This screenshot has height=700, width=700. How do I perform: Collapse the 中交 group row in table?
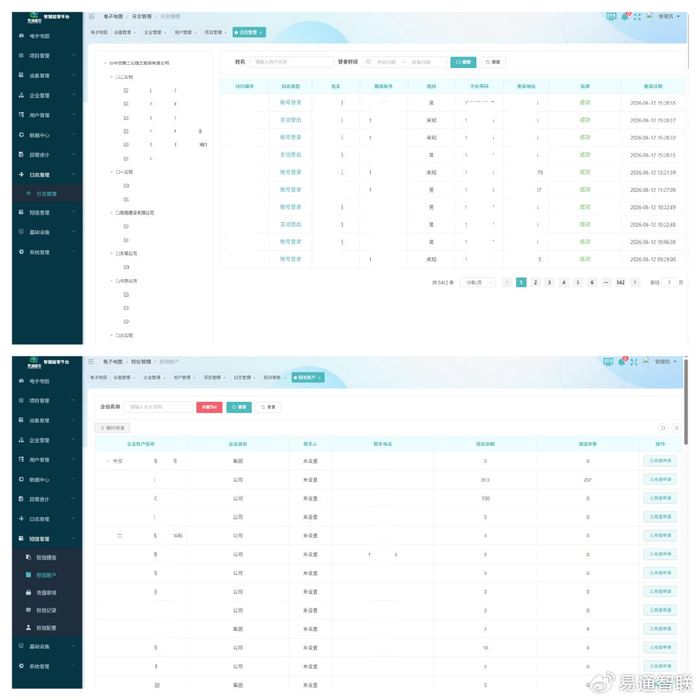[x=108, y=461]
